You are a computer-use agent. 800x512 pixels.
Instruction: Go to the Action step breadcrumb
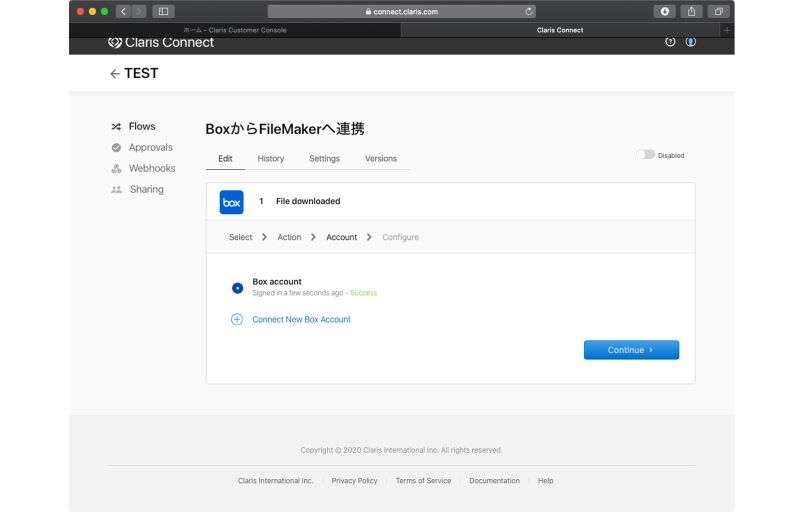tap(289, 237)
